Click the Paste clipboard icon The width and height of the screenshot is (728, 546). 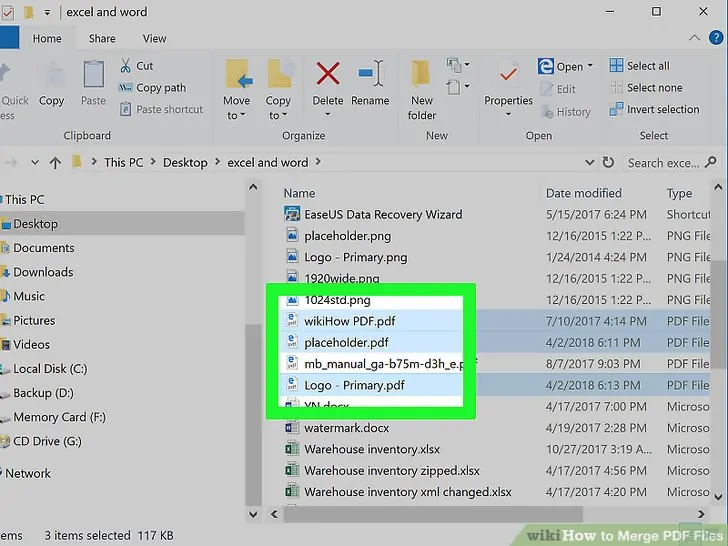pos(93,82)
